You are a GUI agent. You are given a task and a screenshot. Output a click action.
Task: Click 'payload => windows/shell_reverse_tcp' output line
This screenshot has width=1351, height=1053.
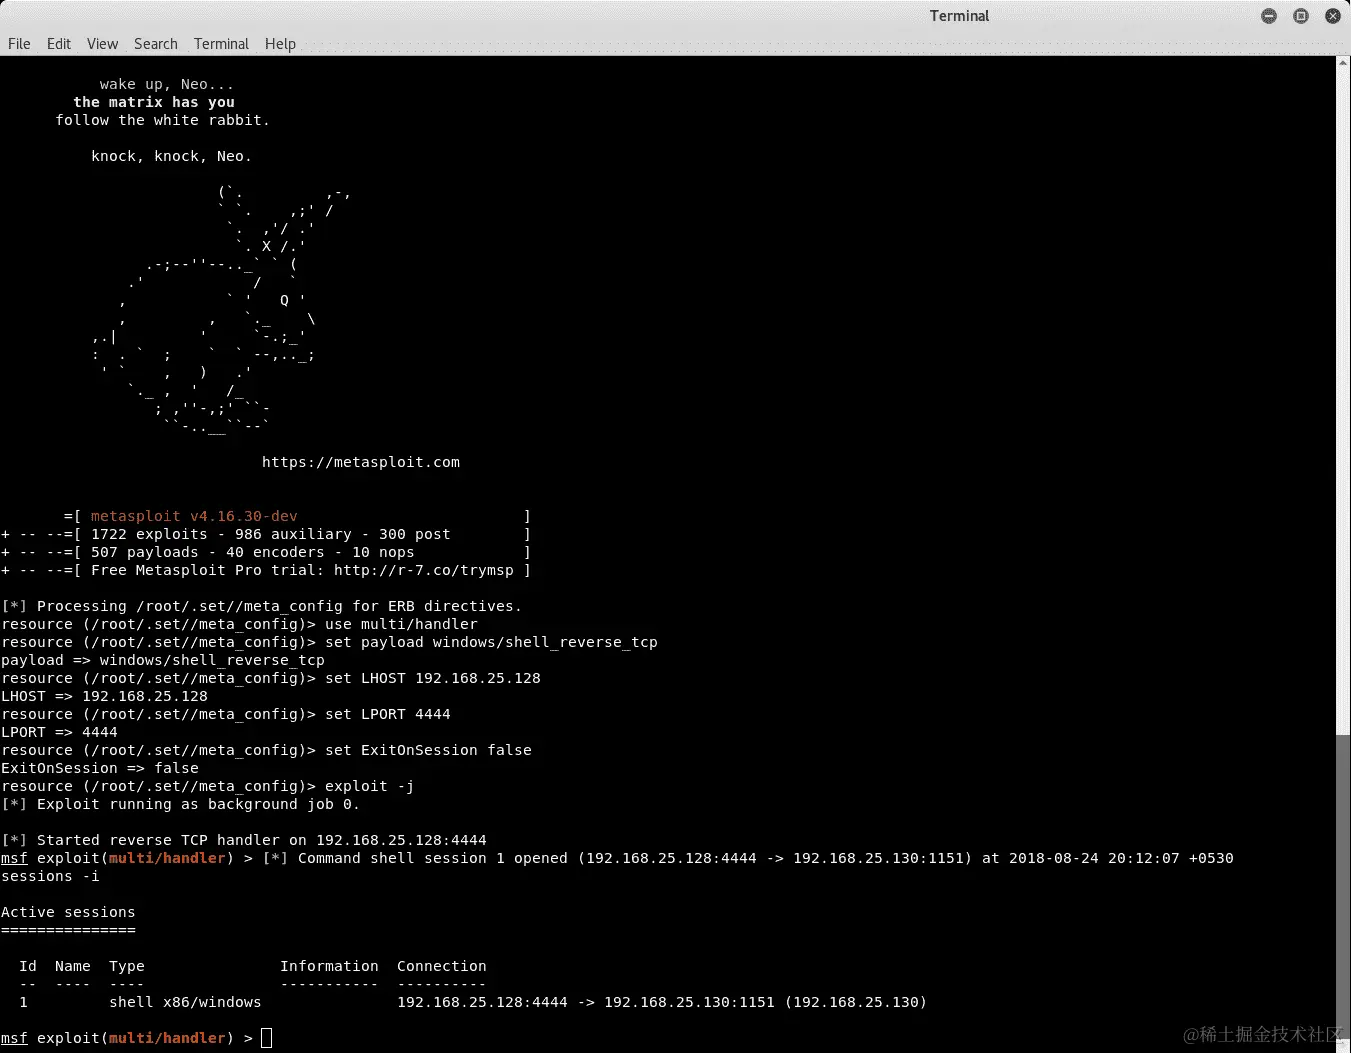pos(163,660)
